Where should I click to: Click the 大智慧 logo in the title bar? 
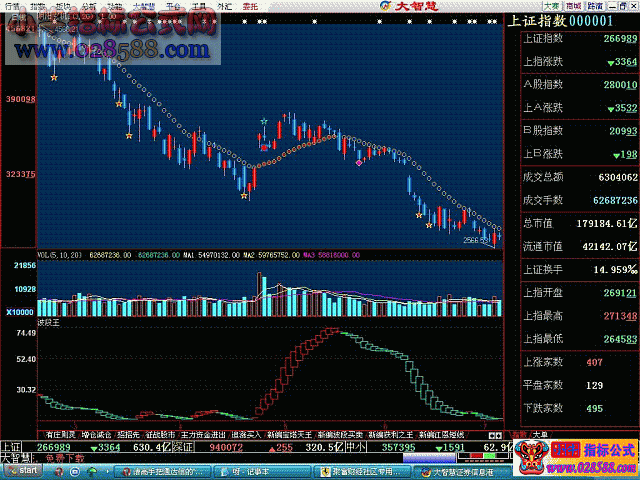tap(402, 6)
